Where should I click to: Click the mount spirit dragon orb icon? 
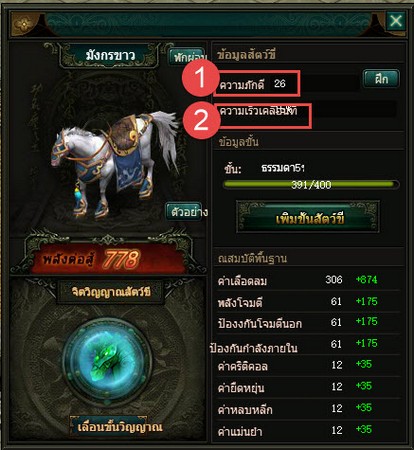[x=107, y=361]
